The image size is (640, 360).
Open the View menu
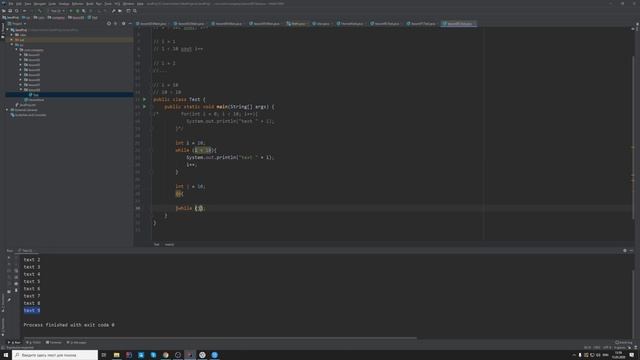(x=28, y=4)
